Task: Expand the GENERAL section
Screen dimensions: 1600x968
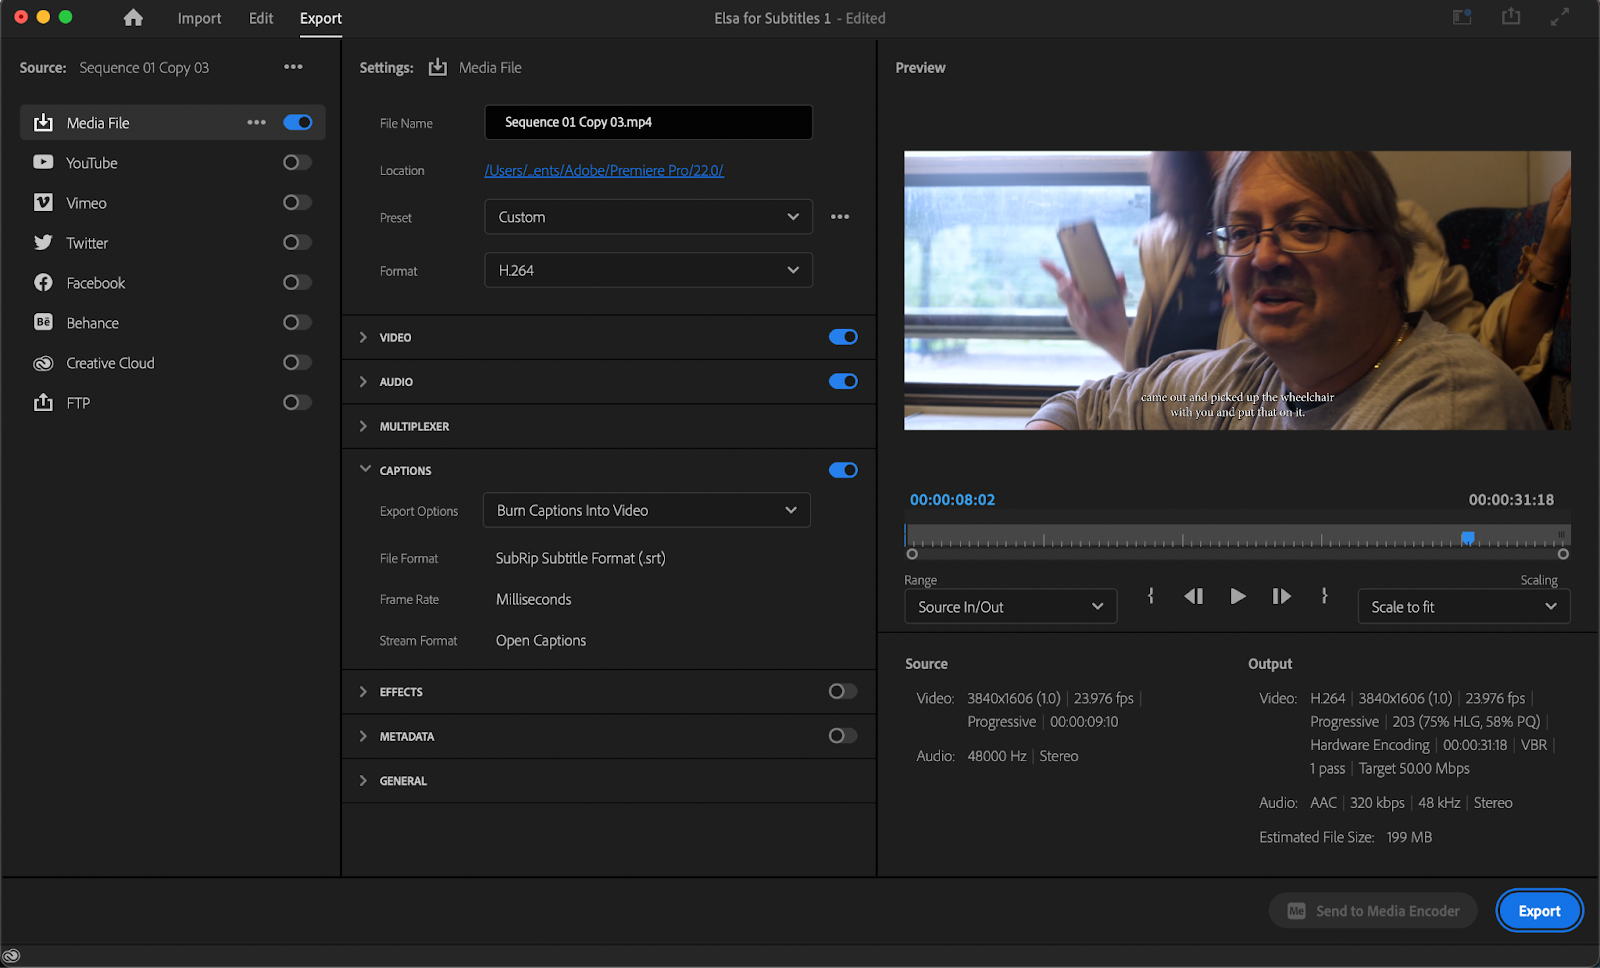Action: click(363, 781)
